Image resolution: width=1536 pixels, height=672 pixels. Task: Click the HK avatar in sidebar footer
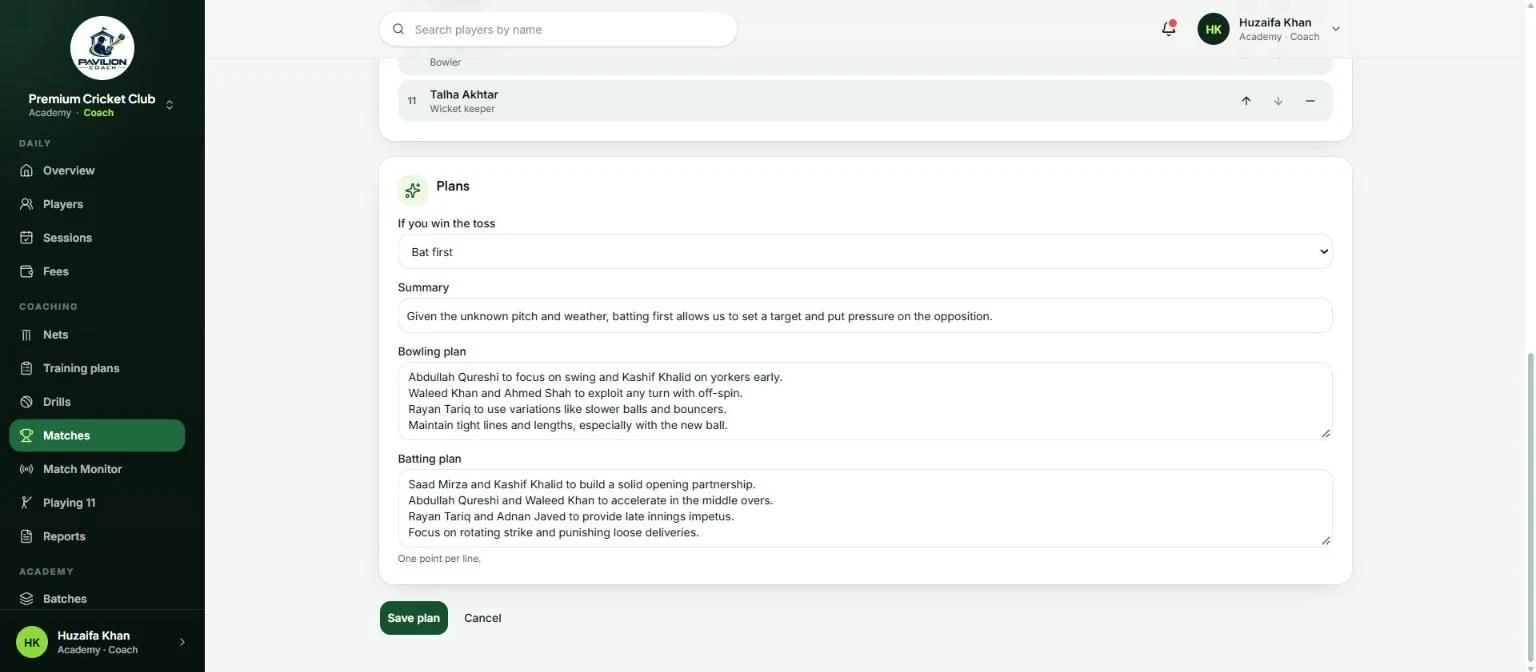pyautogui.click(x=32, y=642)
